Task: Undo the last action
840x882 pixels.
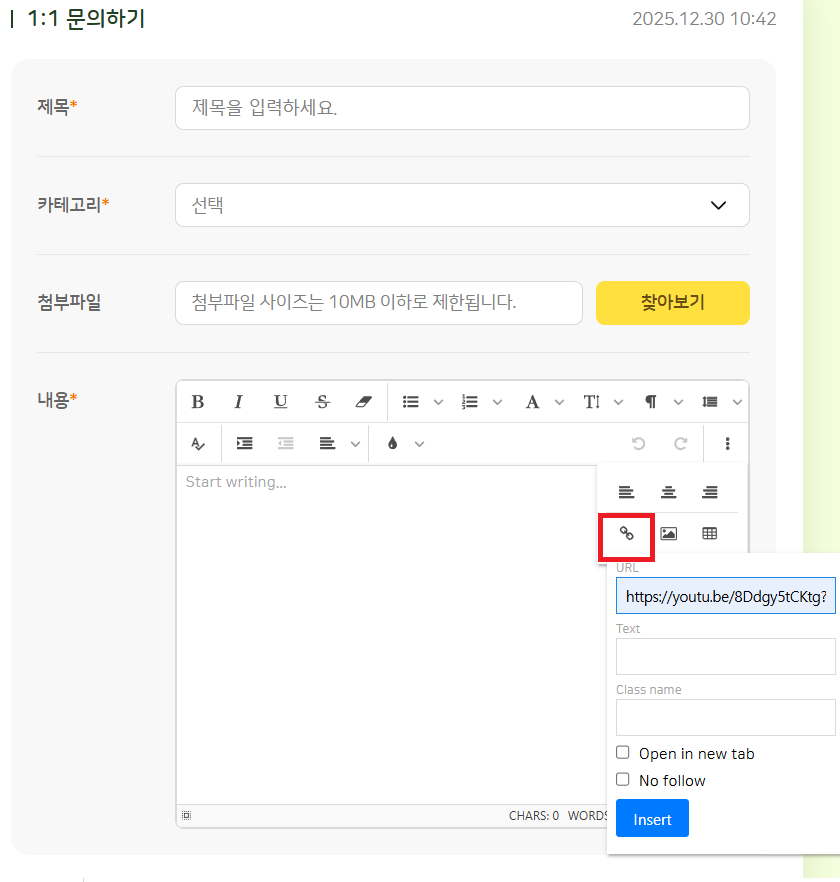Action: coord(638,444)
